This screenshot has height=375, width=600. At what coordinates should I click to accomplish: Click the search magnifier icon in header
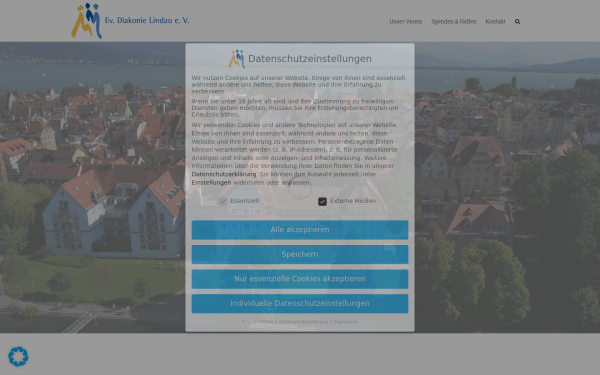517,22
